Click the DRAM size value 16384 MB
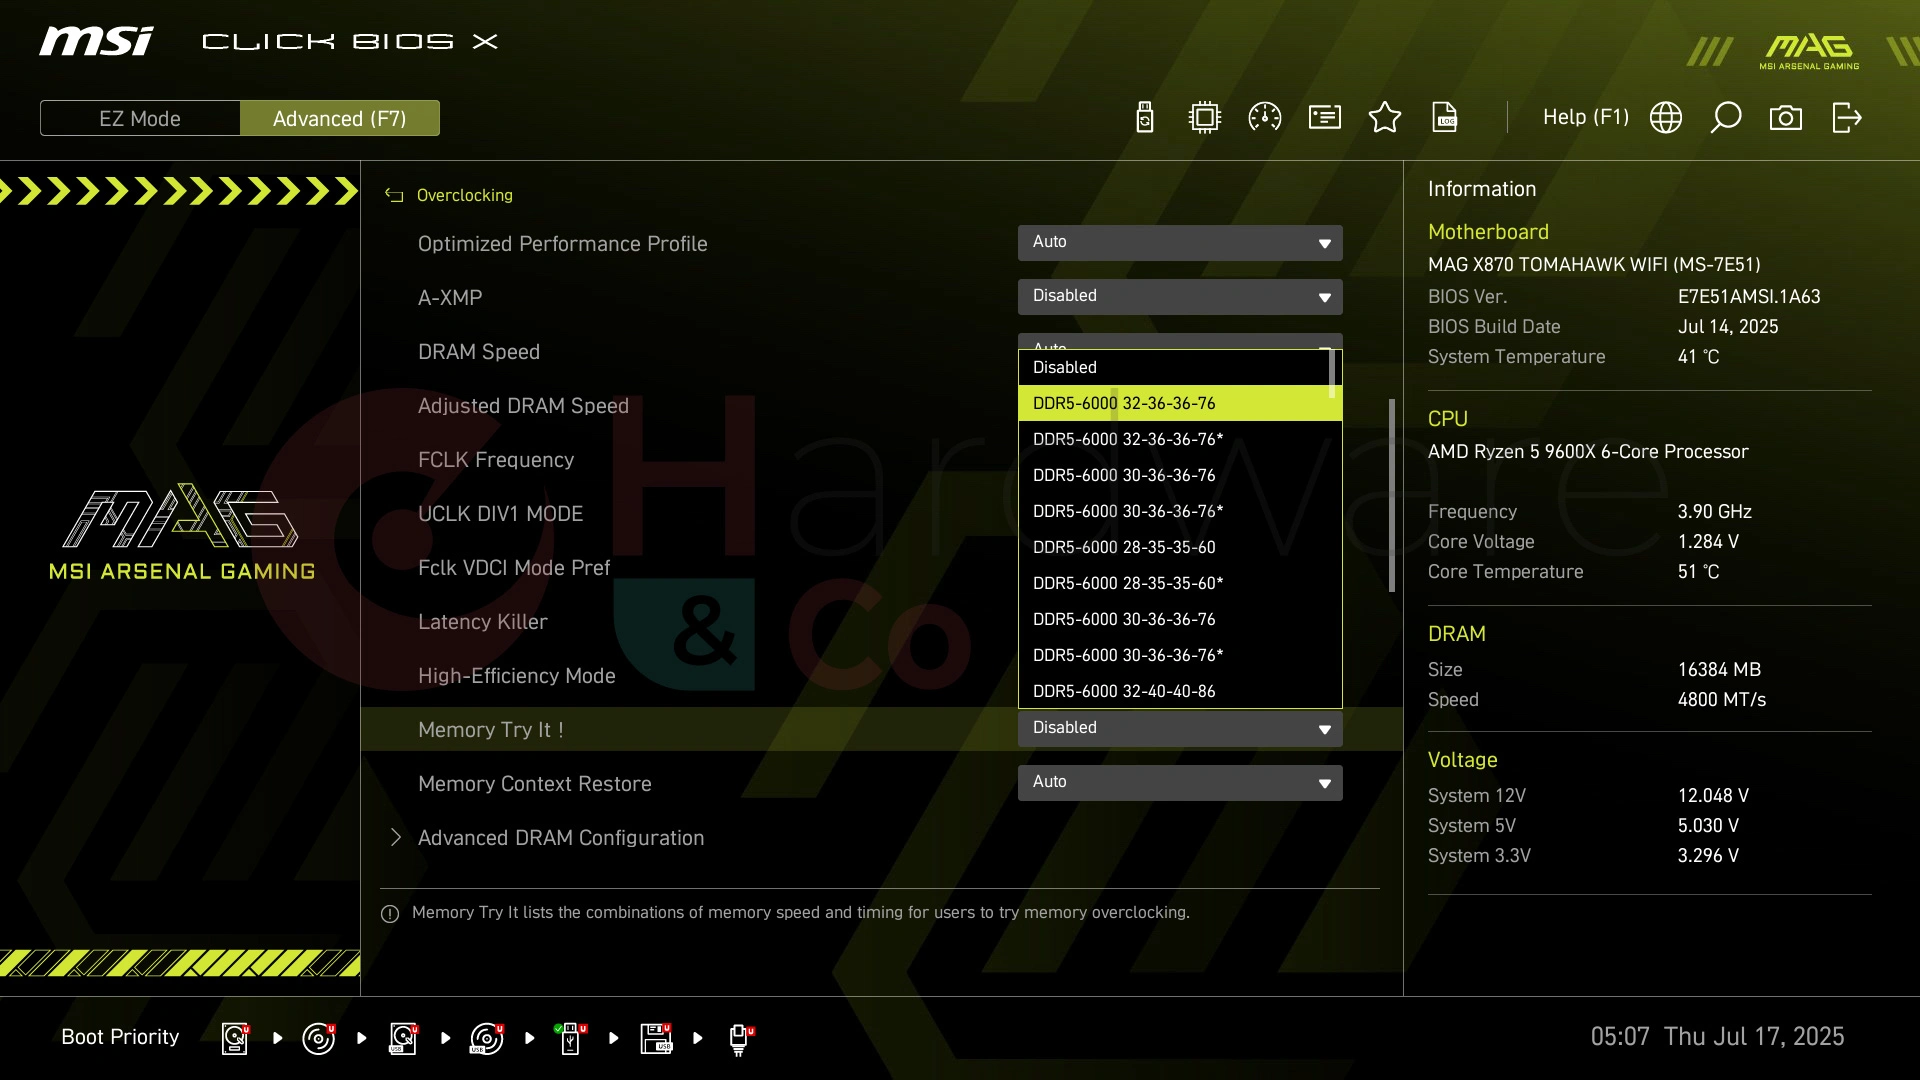The width and height of the screenshot is (1920, 1080). [x=1719, y=670]
